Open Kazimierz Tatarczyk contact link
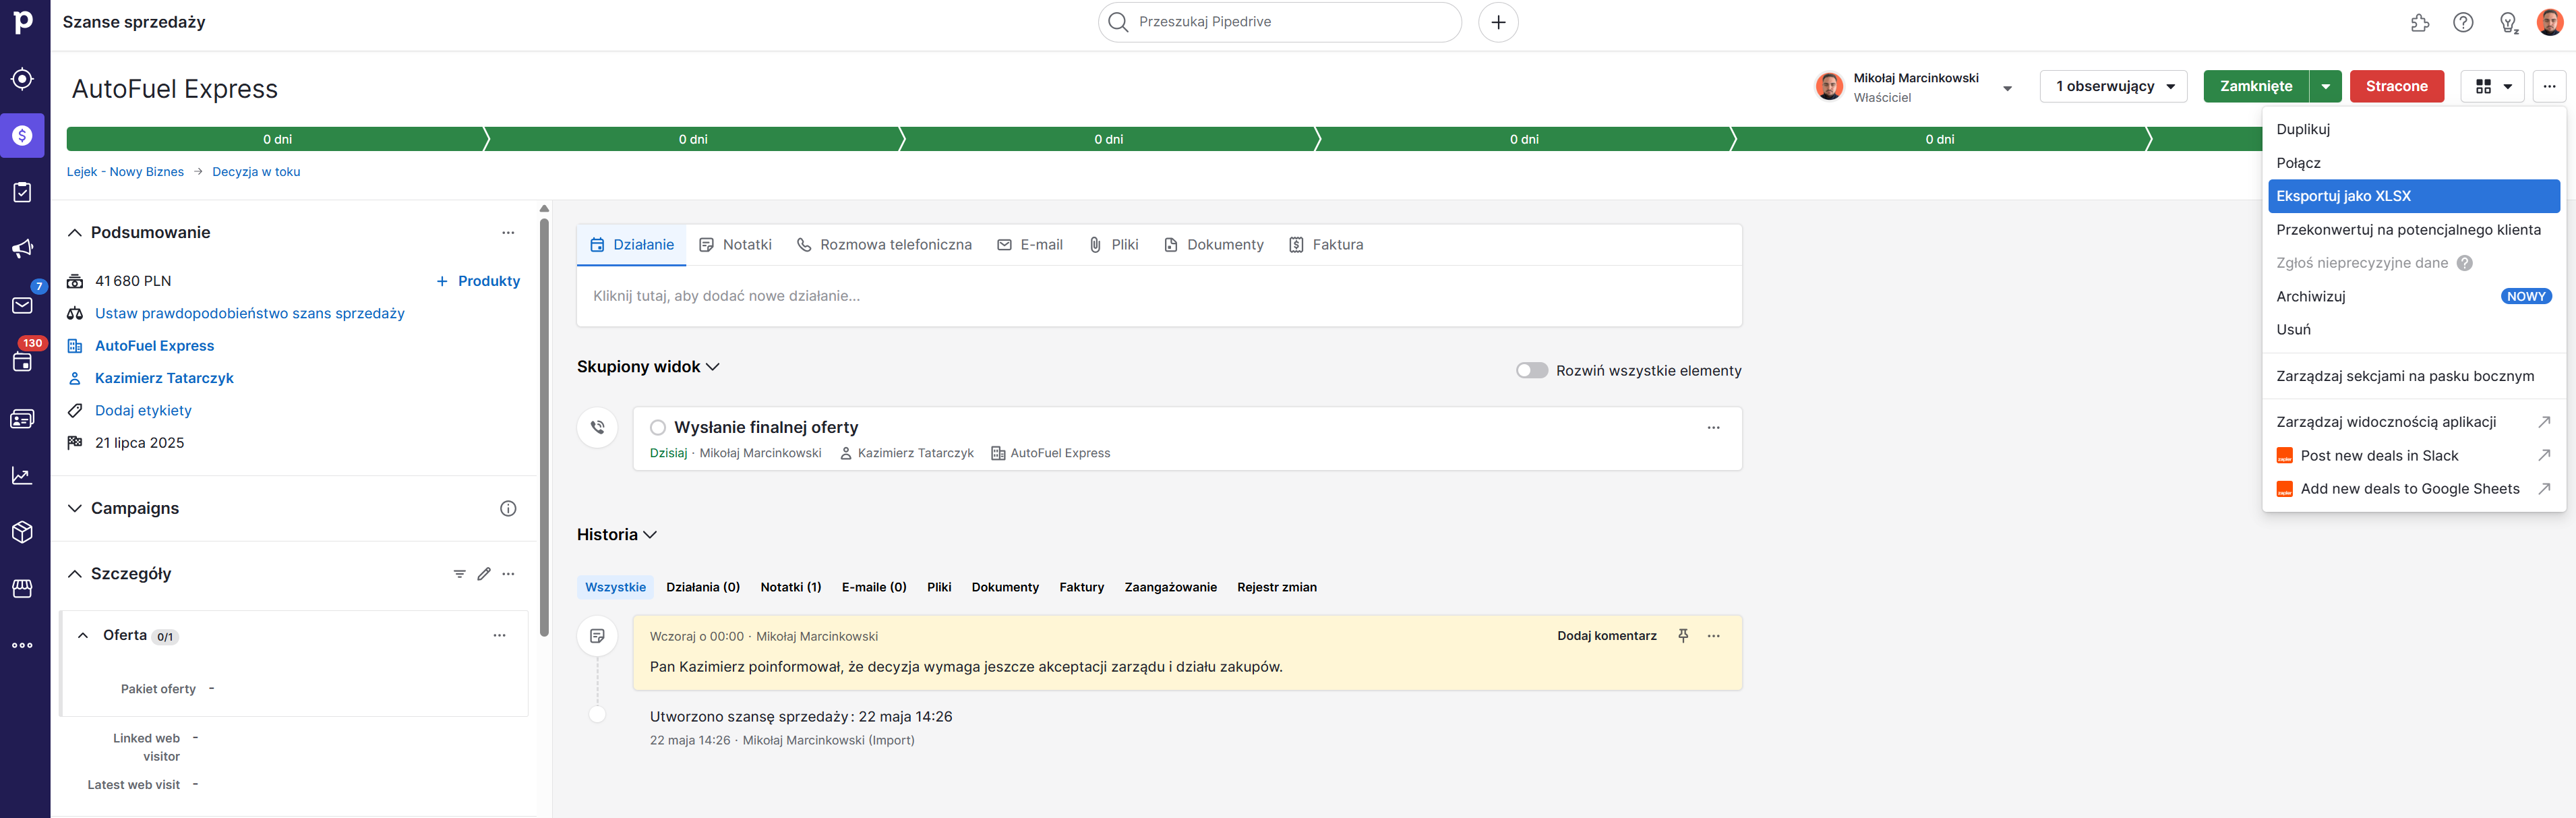Screen dimensions: 2576x818 pos(164,378)
